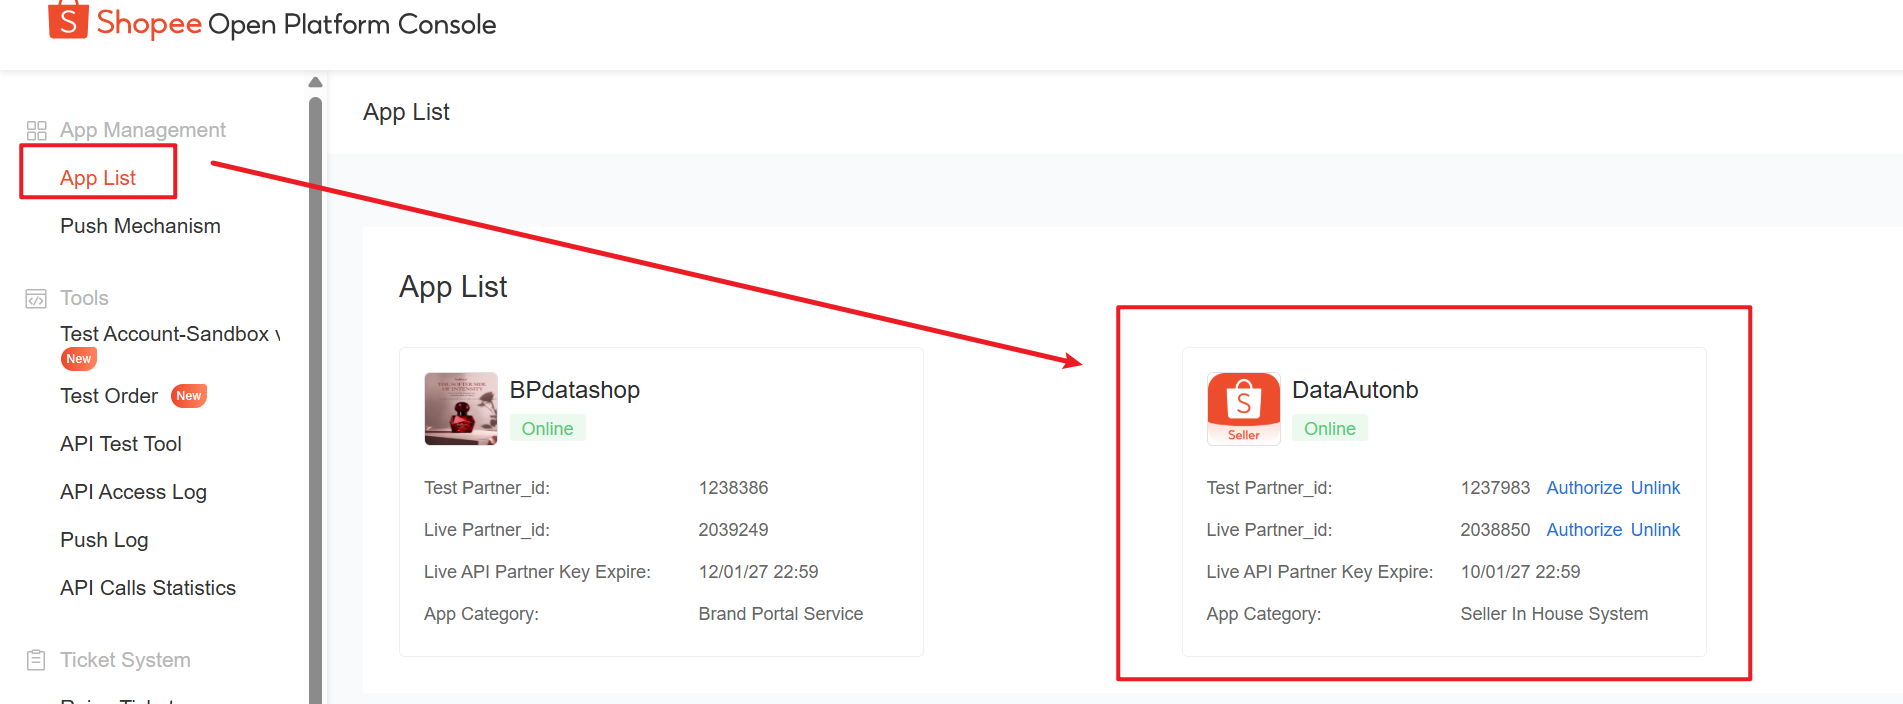The height and width of the screenshot is (704, 1903).
Task: Expand the Tools menu section
Action: coord(84,298)
